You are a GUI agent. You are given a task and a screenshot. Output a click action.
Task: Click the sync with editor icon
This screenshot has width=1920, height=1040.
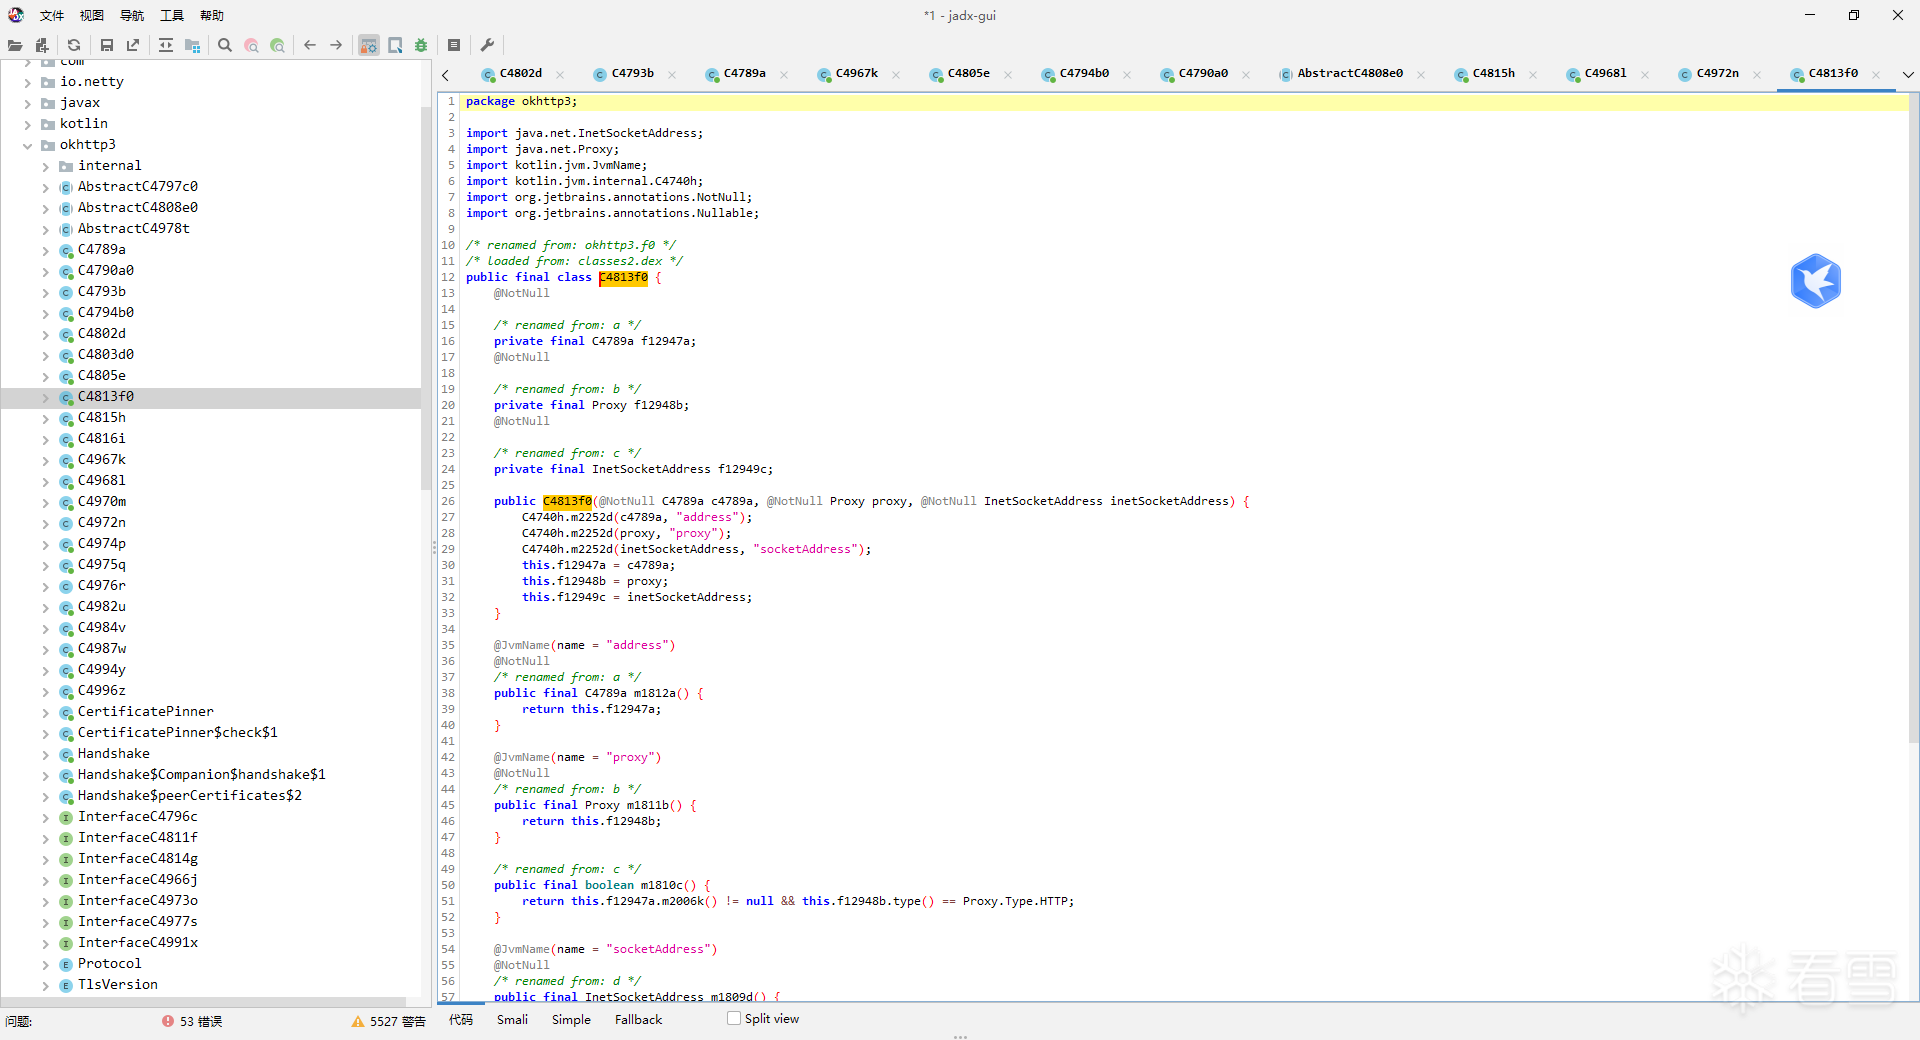pyautogui.click(x=166, y=45)
